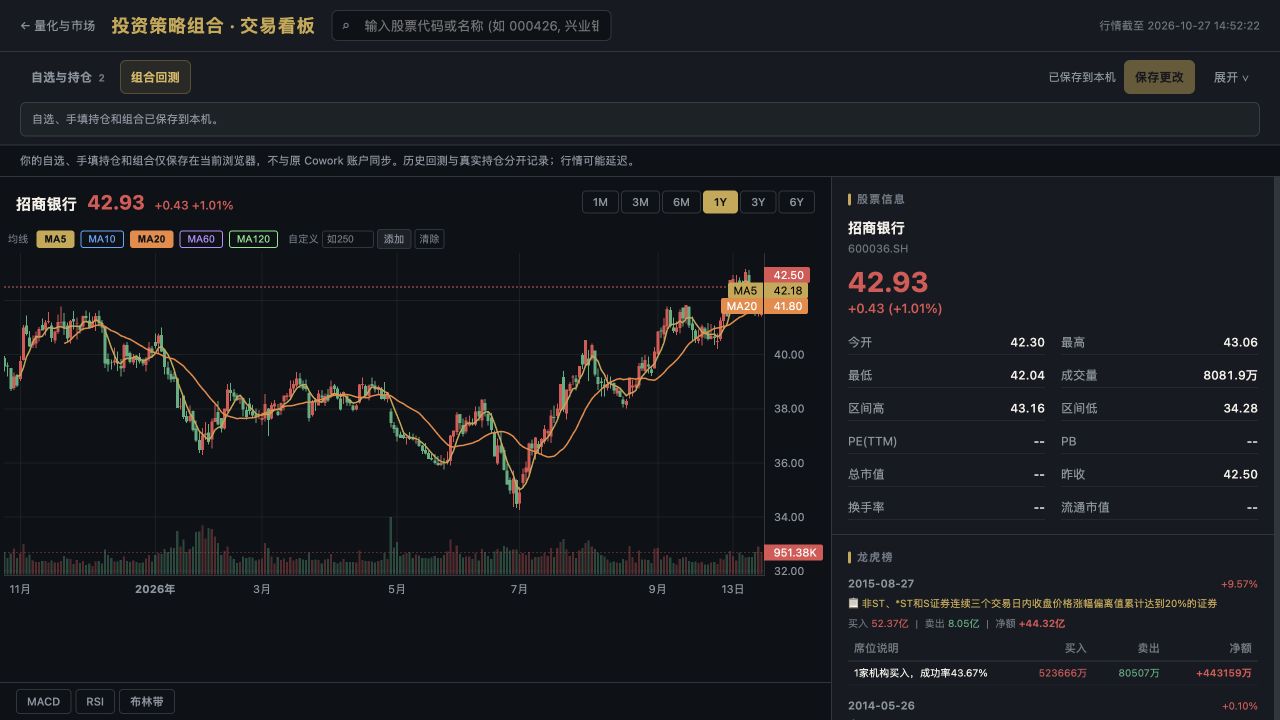Click the 招商银行 chart title
The image size is (1280, 720).
click(46, 204)
